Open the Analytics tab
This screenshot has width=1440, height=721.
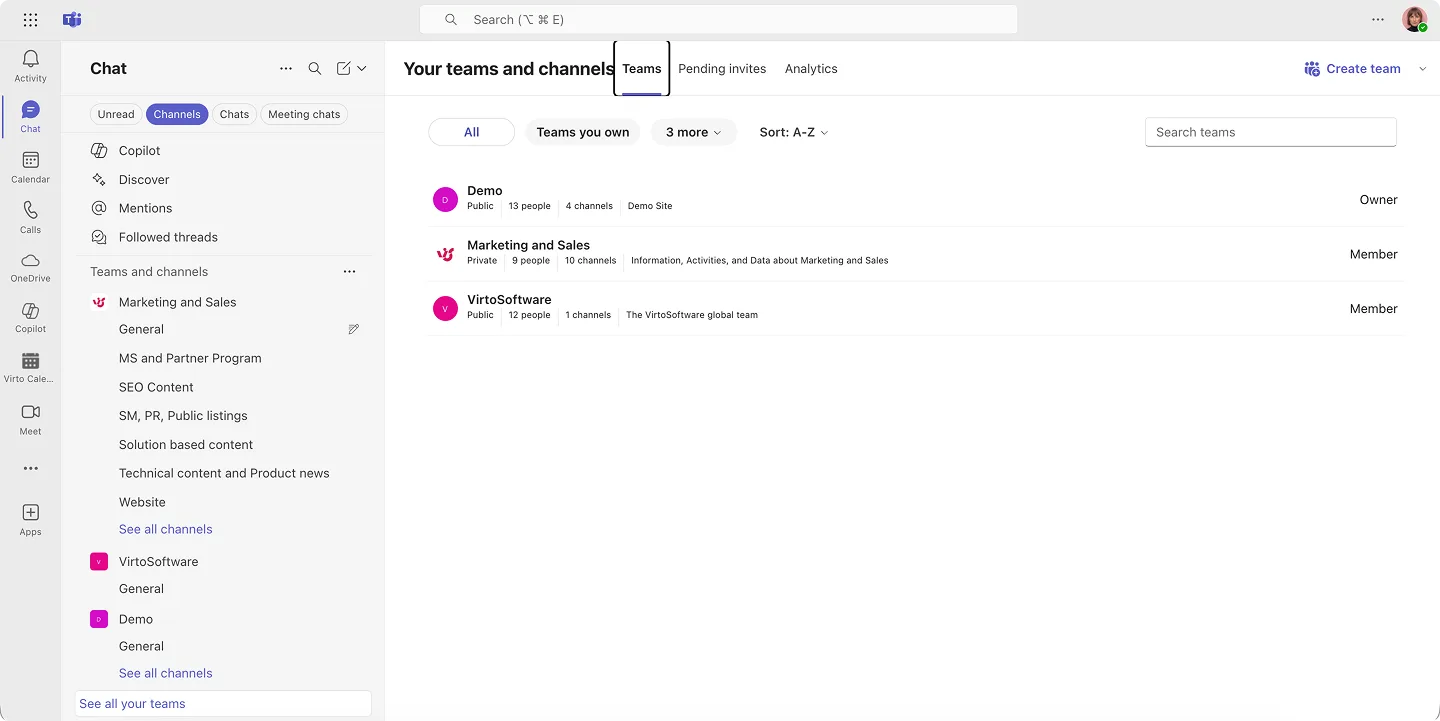tap(811, 68)
